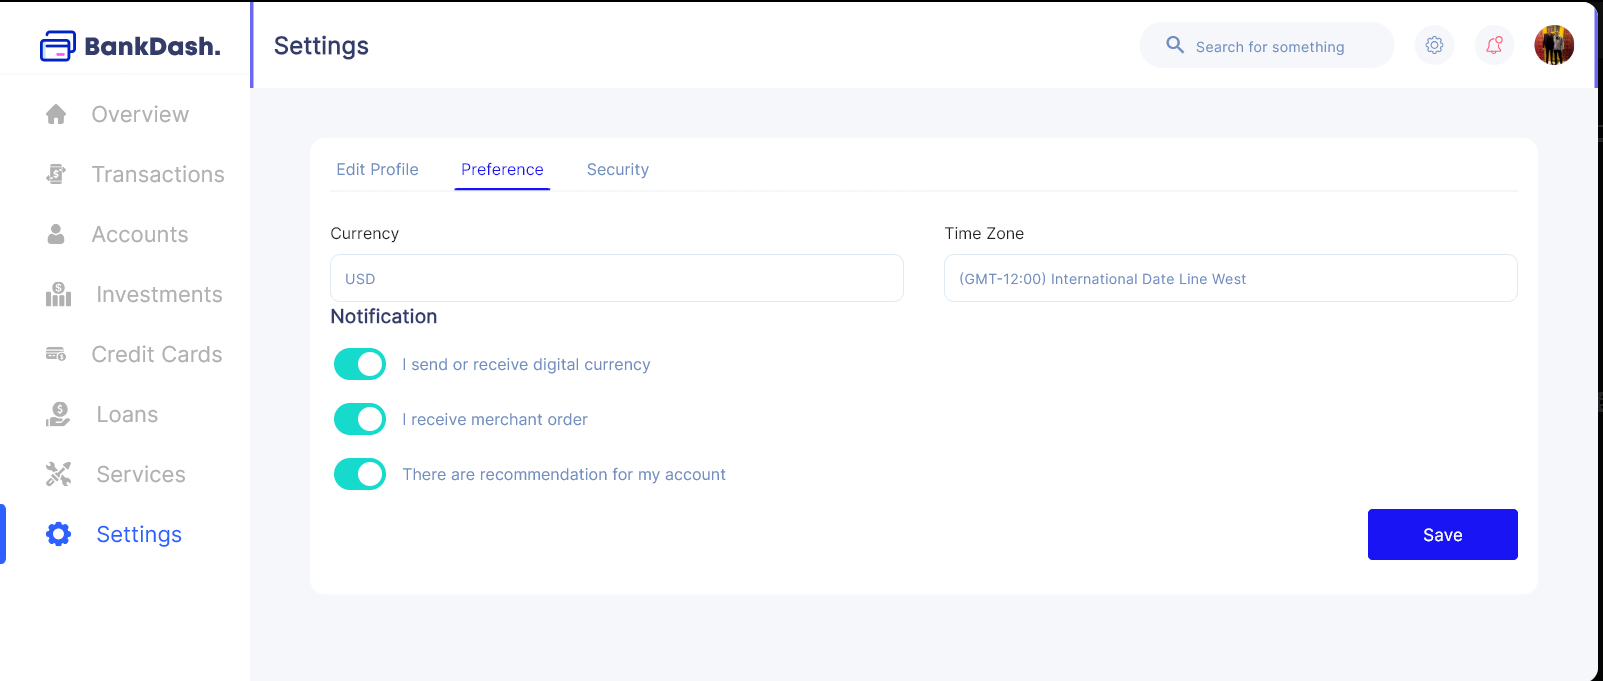Toggle account recommendation notification switch
This screenshot has height=681, width=1603.
click(360, 474)
